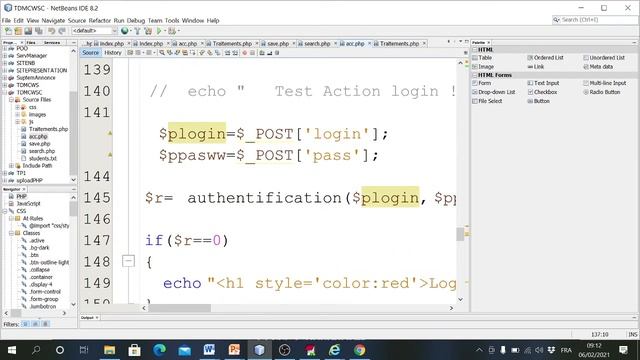Click the Save All toolbar icon
The height and width of the screenshot is (360, 640).
(x=39, y=31)
